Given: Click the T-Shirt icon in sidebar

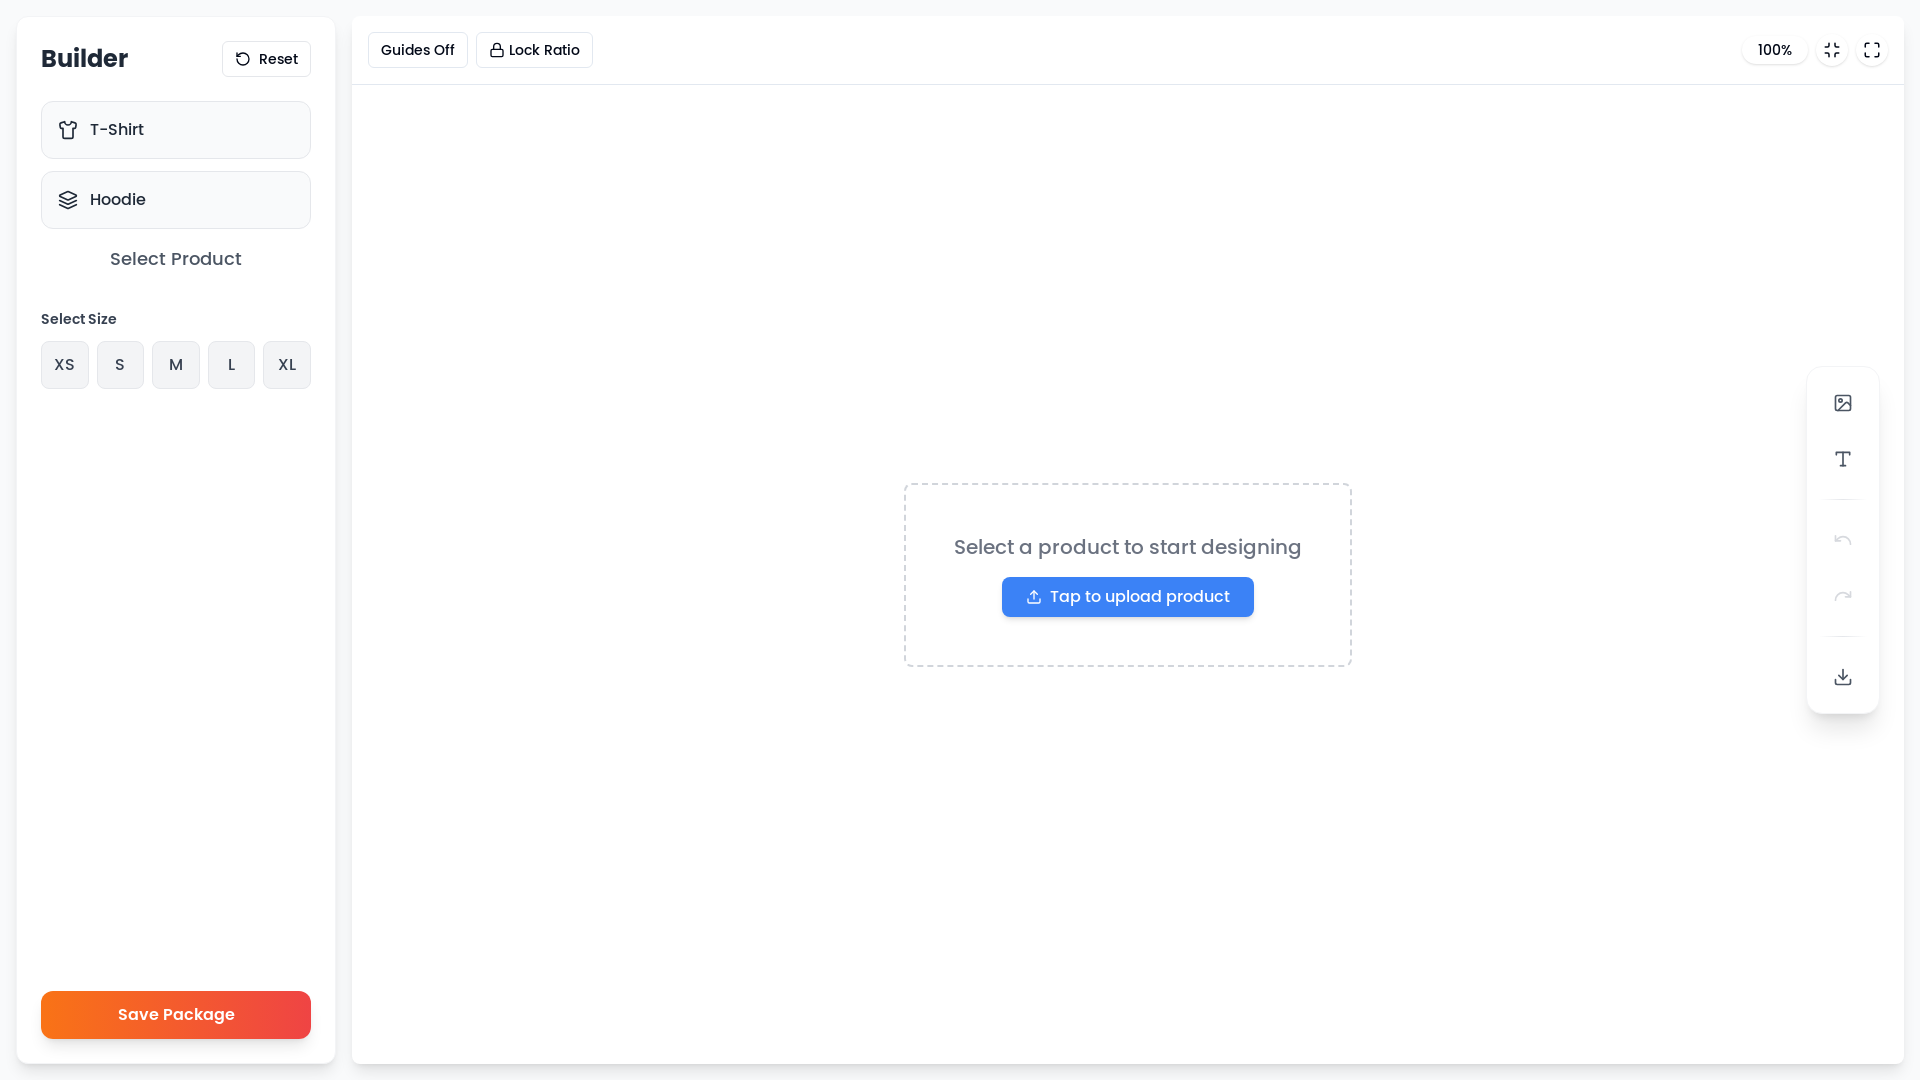Looking at the screenshot, I should [x=68, y=130].
